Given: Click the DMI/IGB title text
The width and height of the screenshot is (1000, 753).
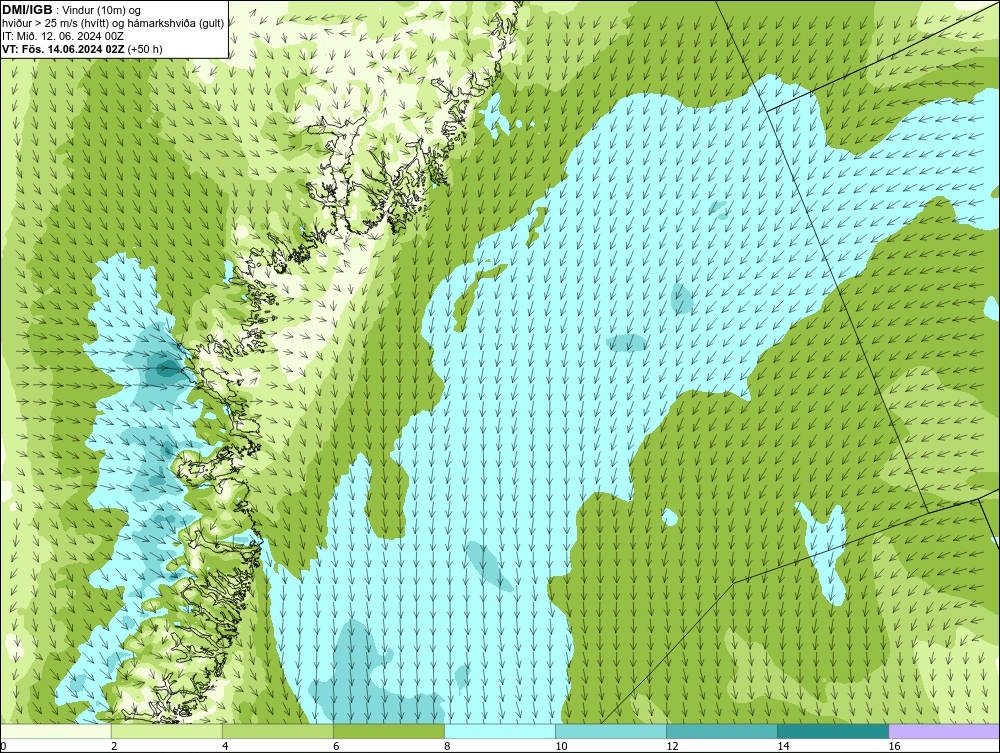Looking at the screenshot, I should pos(27,10).
